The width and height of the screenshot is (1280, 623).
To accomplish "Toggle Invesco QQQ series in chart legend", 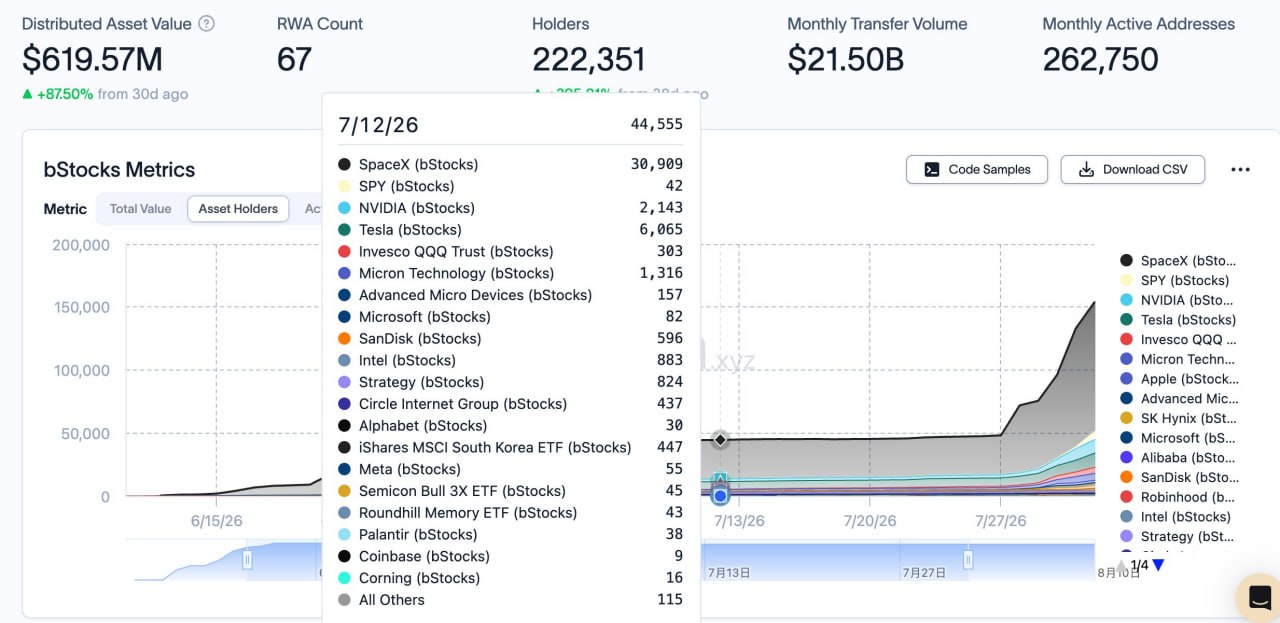I will tap(1179, 339).
